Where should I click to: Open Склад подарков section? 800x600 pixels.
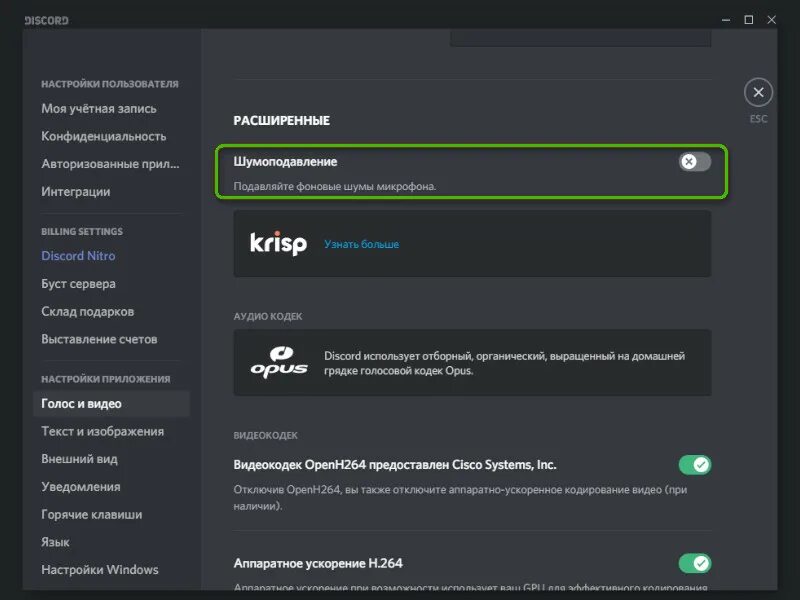87,311
